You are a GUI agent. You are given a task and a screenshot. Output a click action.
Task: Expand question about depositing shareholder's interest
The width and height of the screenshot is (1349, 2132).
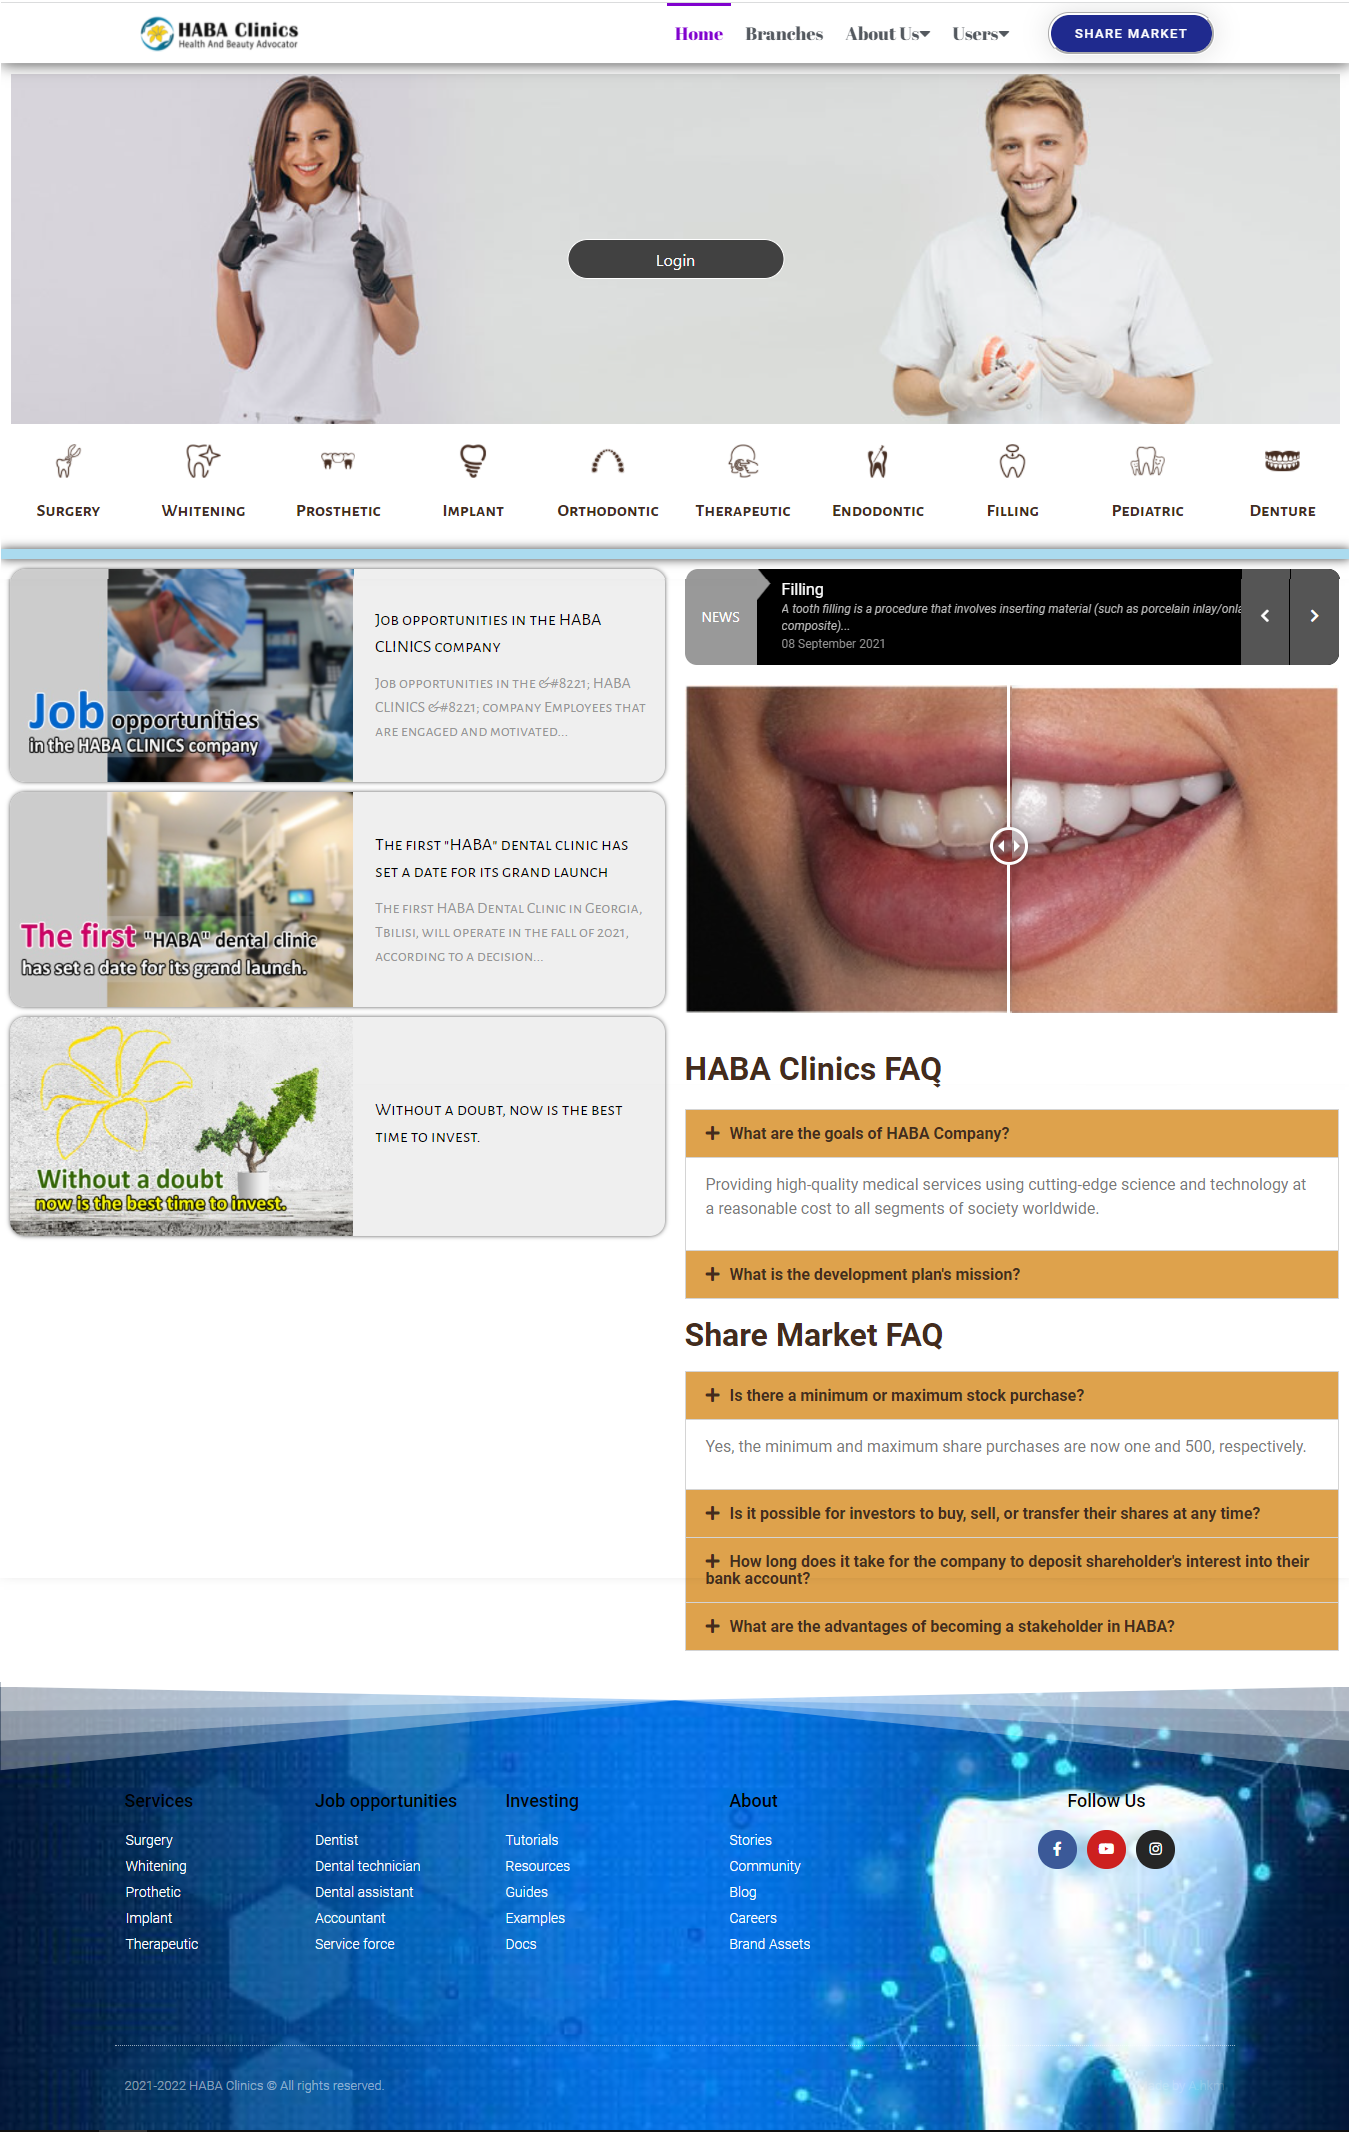1012,1570
